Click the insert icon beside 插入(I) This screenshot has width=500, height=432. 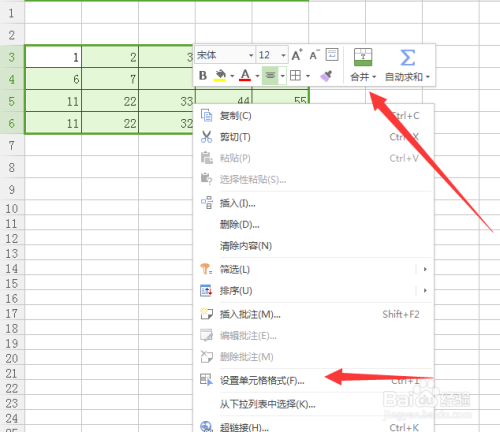pyautogui.click(x=206, y=203)
